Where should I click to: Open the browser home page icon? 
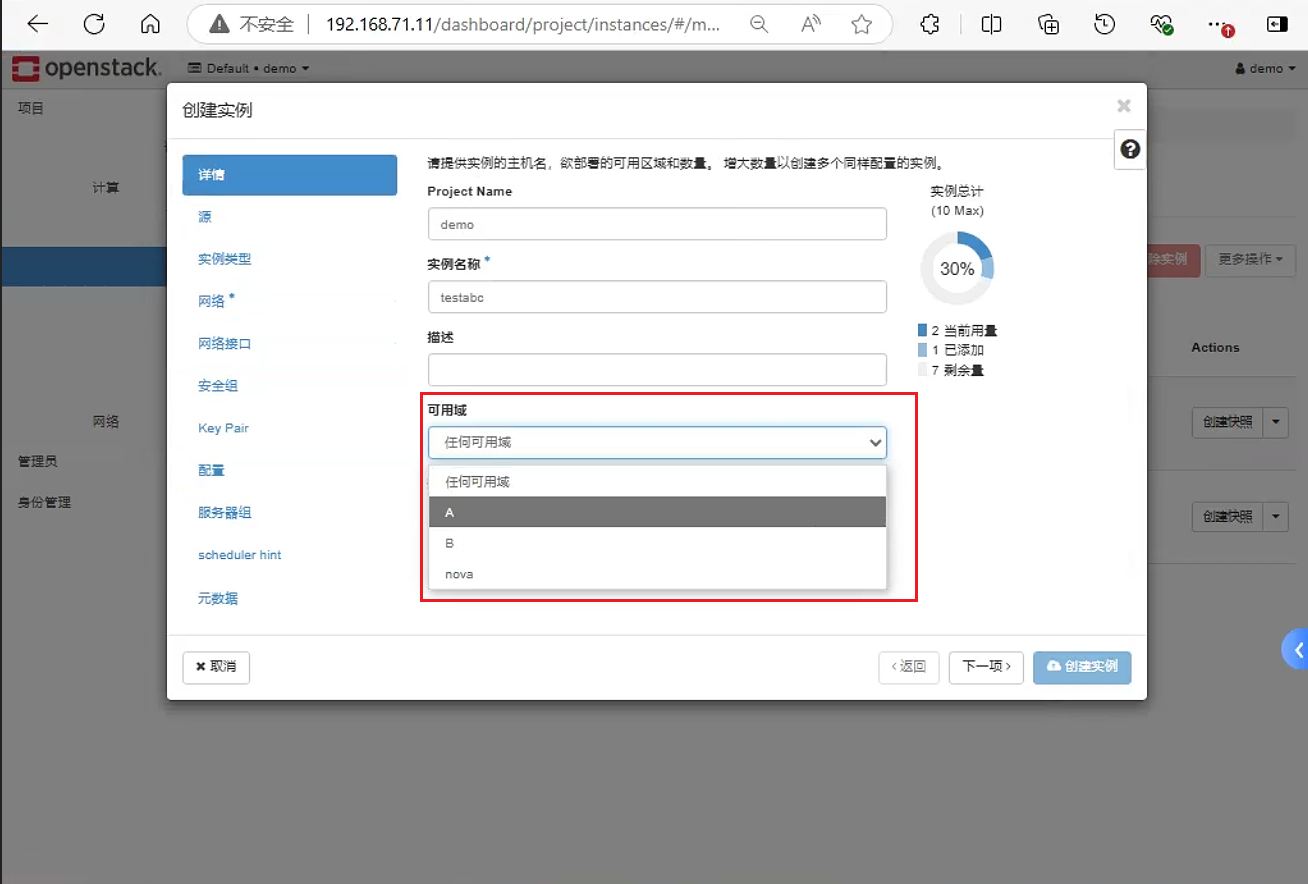pyautogui.click(x=150, y=25)
